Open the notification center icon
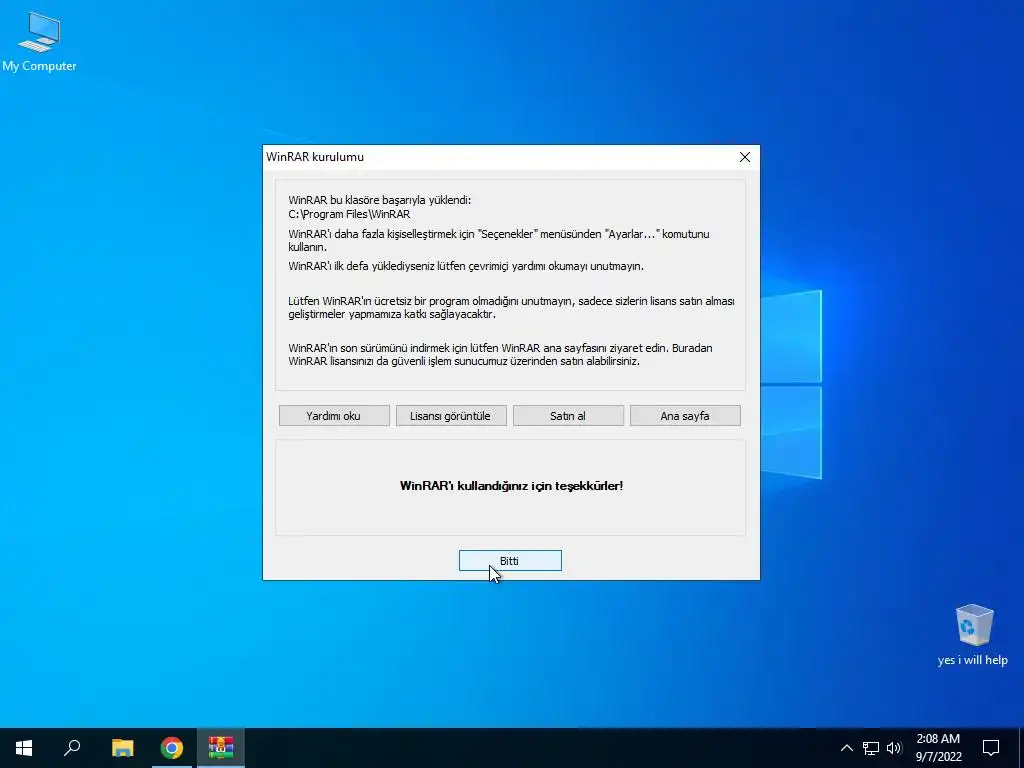This screenshot has width=1024, height=768. 991,748
